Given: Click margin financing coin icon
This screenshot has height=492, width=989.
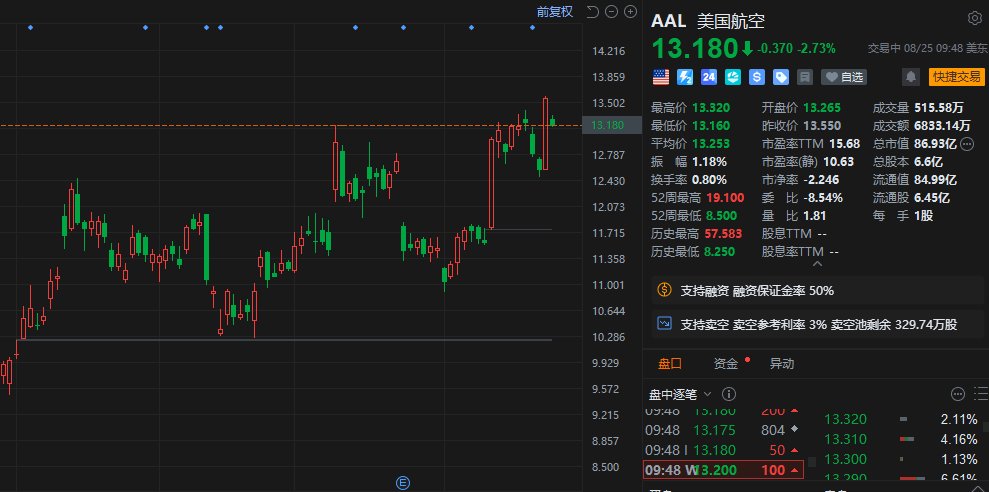Looking at the screenshot, I should pyautogui.click(x=664, y=290).
